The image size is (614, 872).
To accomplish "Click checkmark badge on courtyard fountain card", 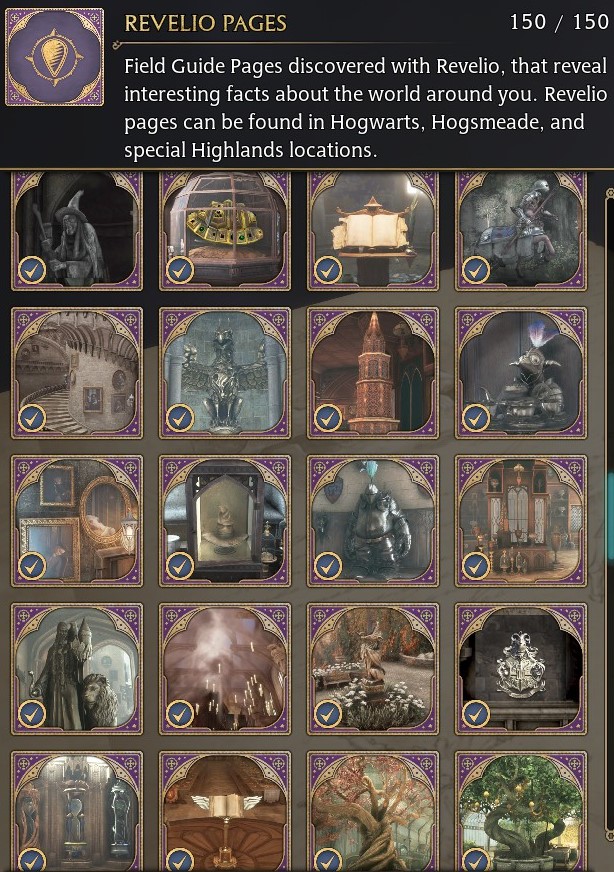I will tap(328, 714).
